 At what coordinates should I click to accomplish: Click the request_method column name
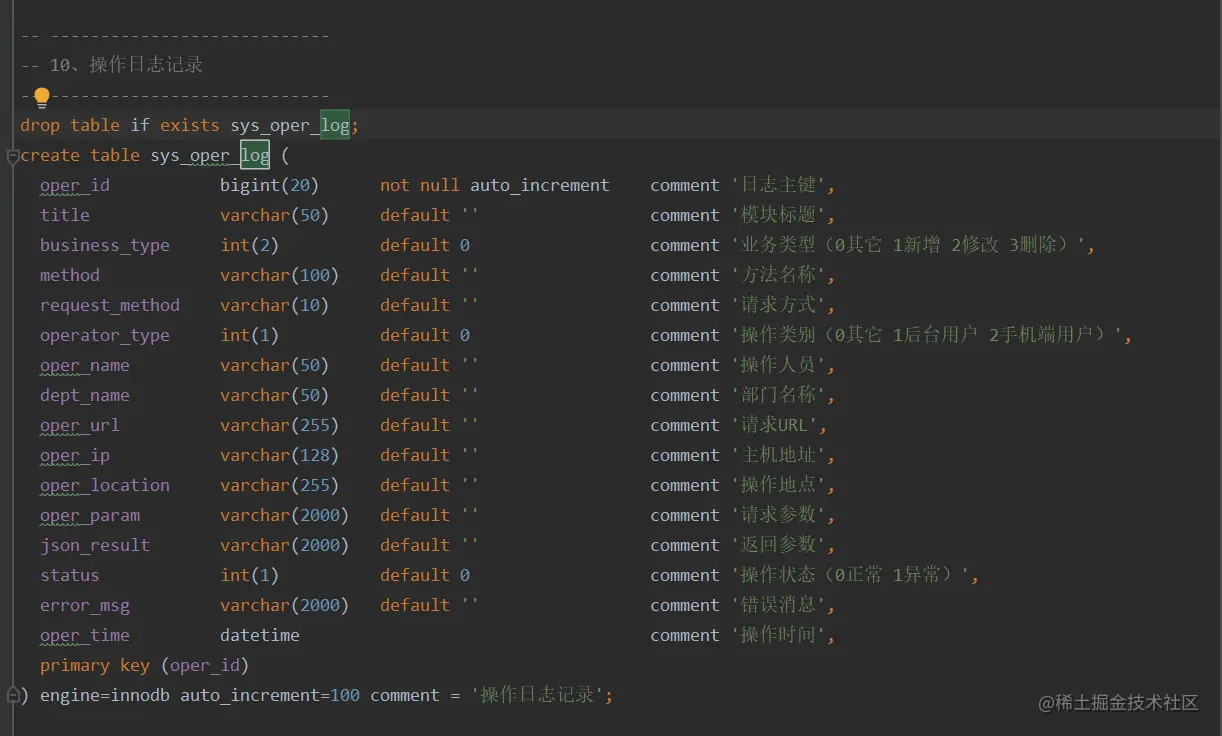[110, 305]
